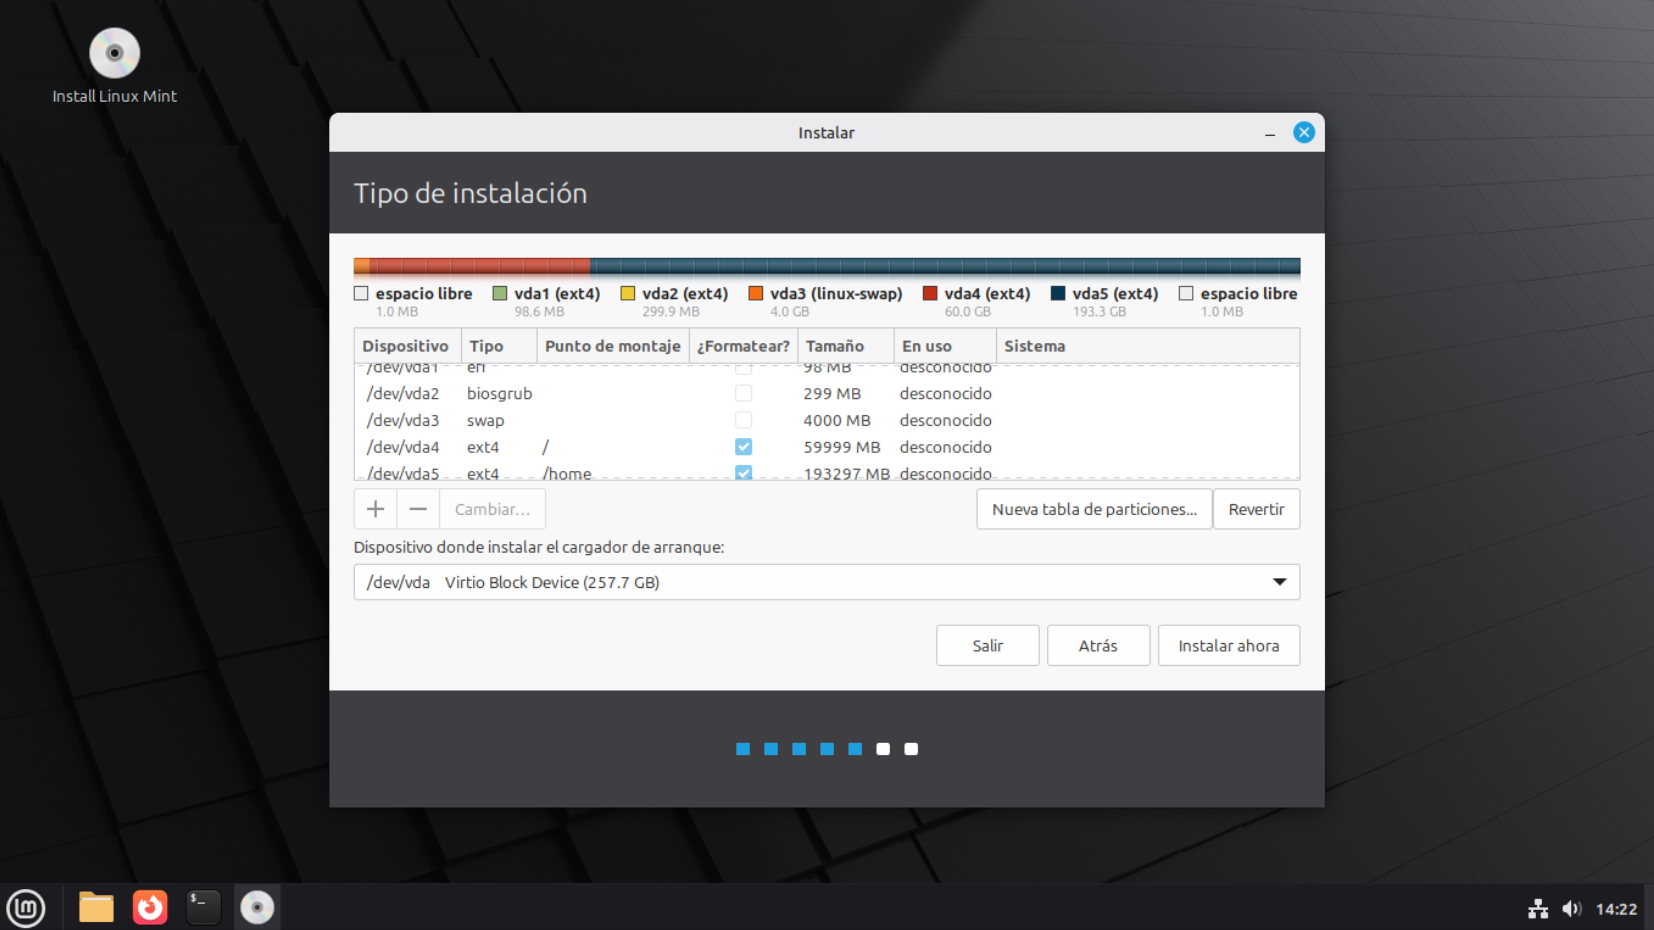
Task: Click Nueva tabla de particiones button
Action: (x=1094, y=509)
